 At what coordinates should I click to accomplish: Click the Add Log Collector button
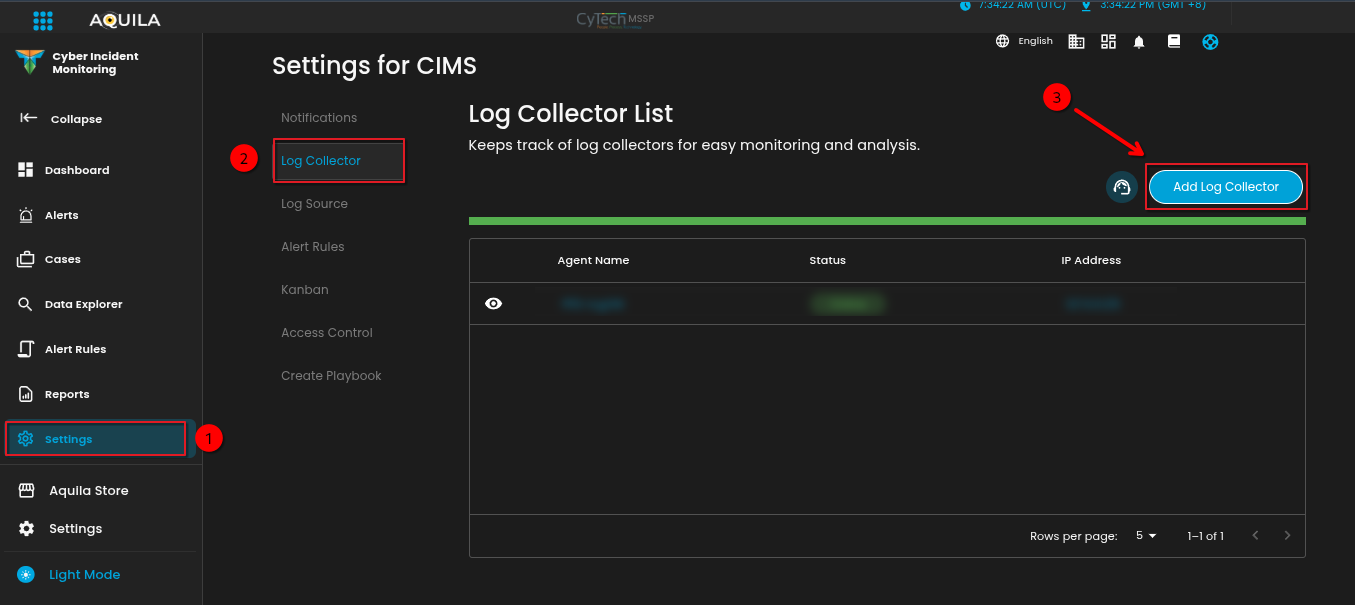point(1225,187)
